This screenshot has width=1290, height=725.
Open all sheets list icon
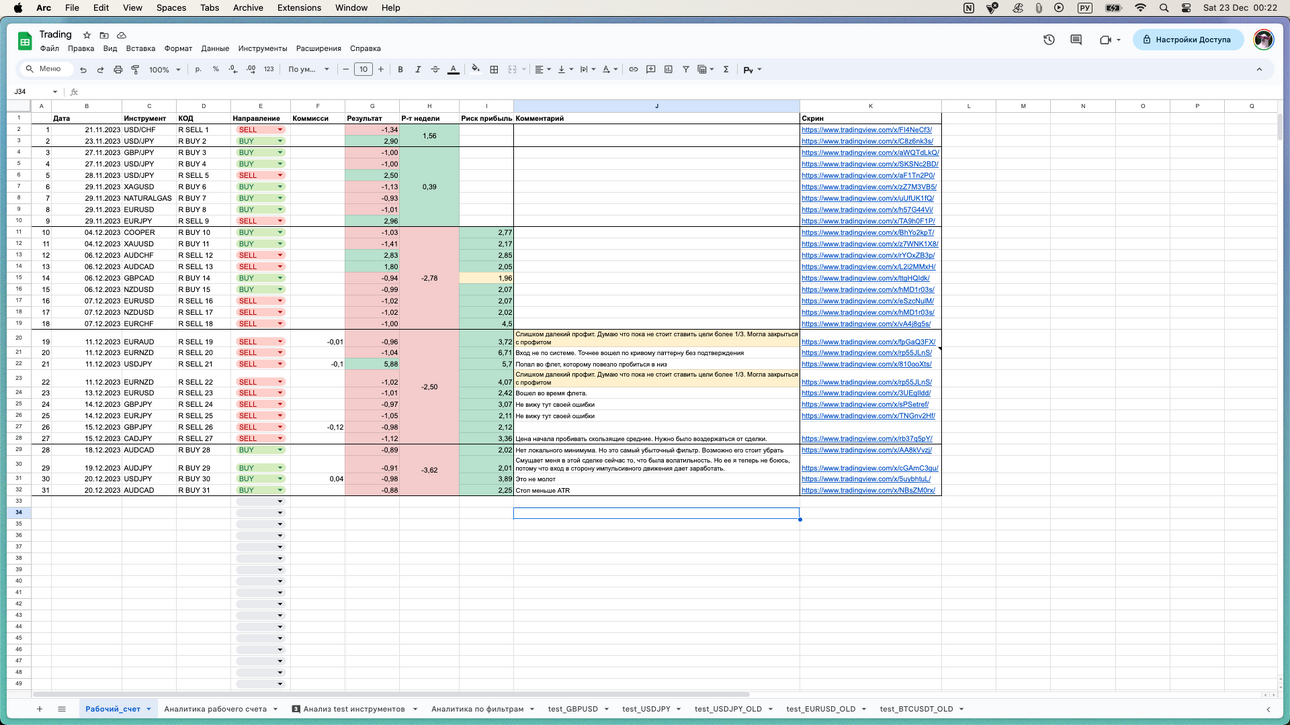click(62, 709)
